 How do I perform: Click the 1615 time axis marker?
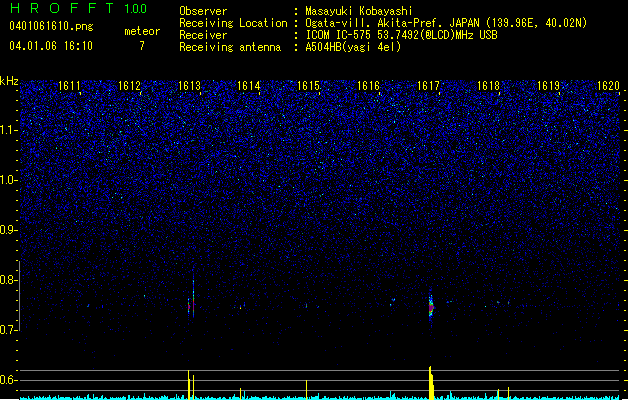tap(308, 86)
